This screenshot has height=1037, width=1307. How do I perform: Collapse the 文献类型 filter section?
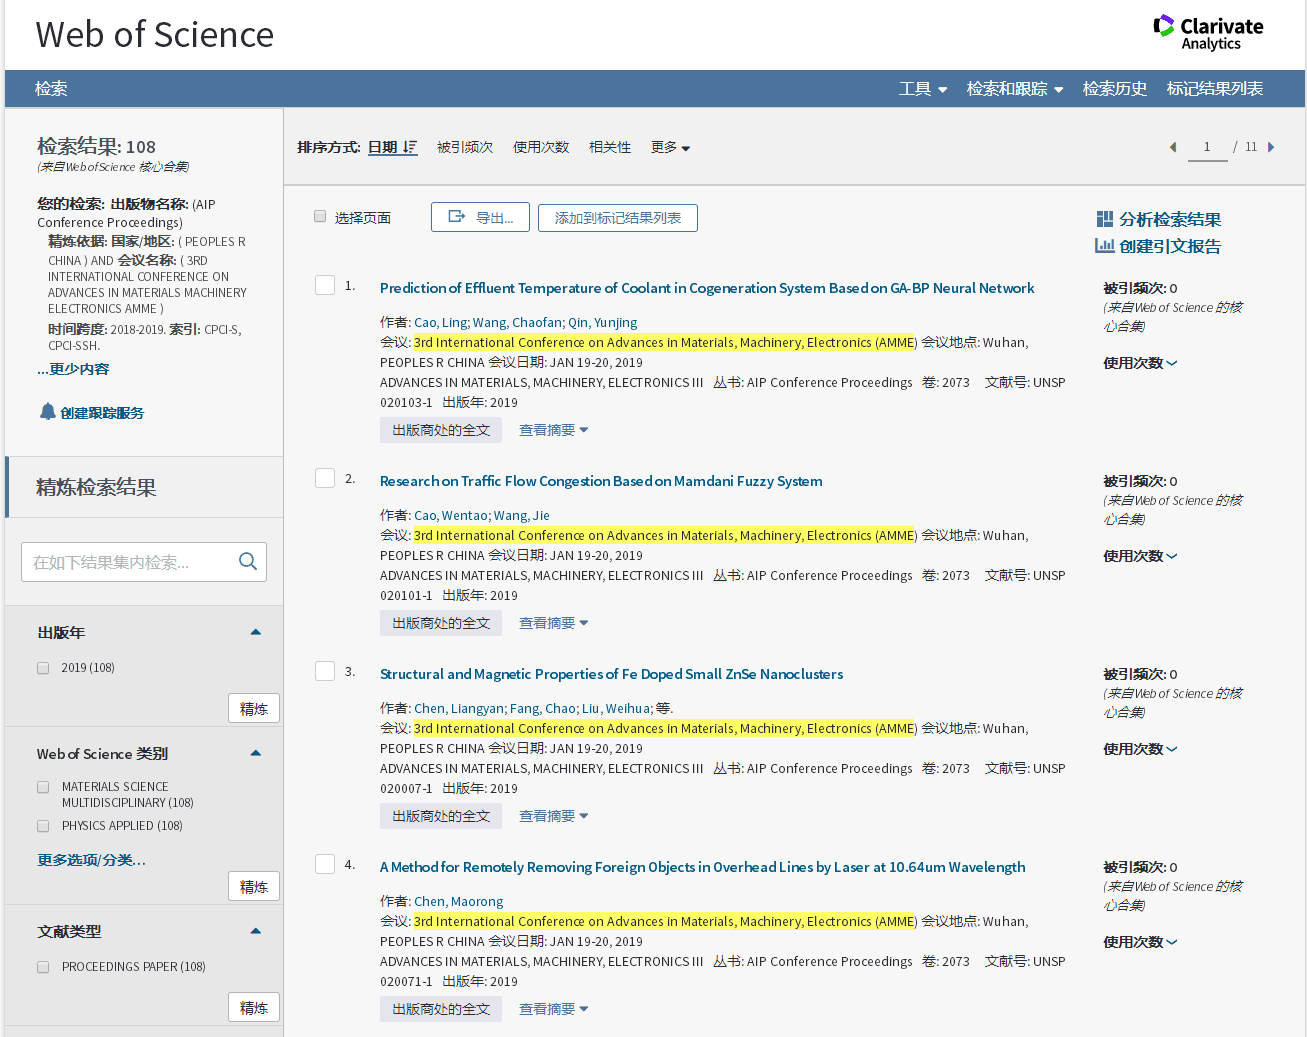point(255,931)
